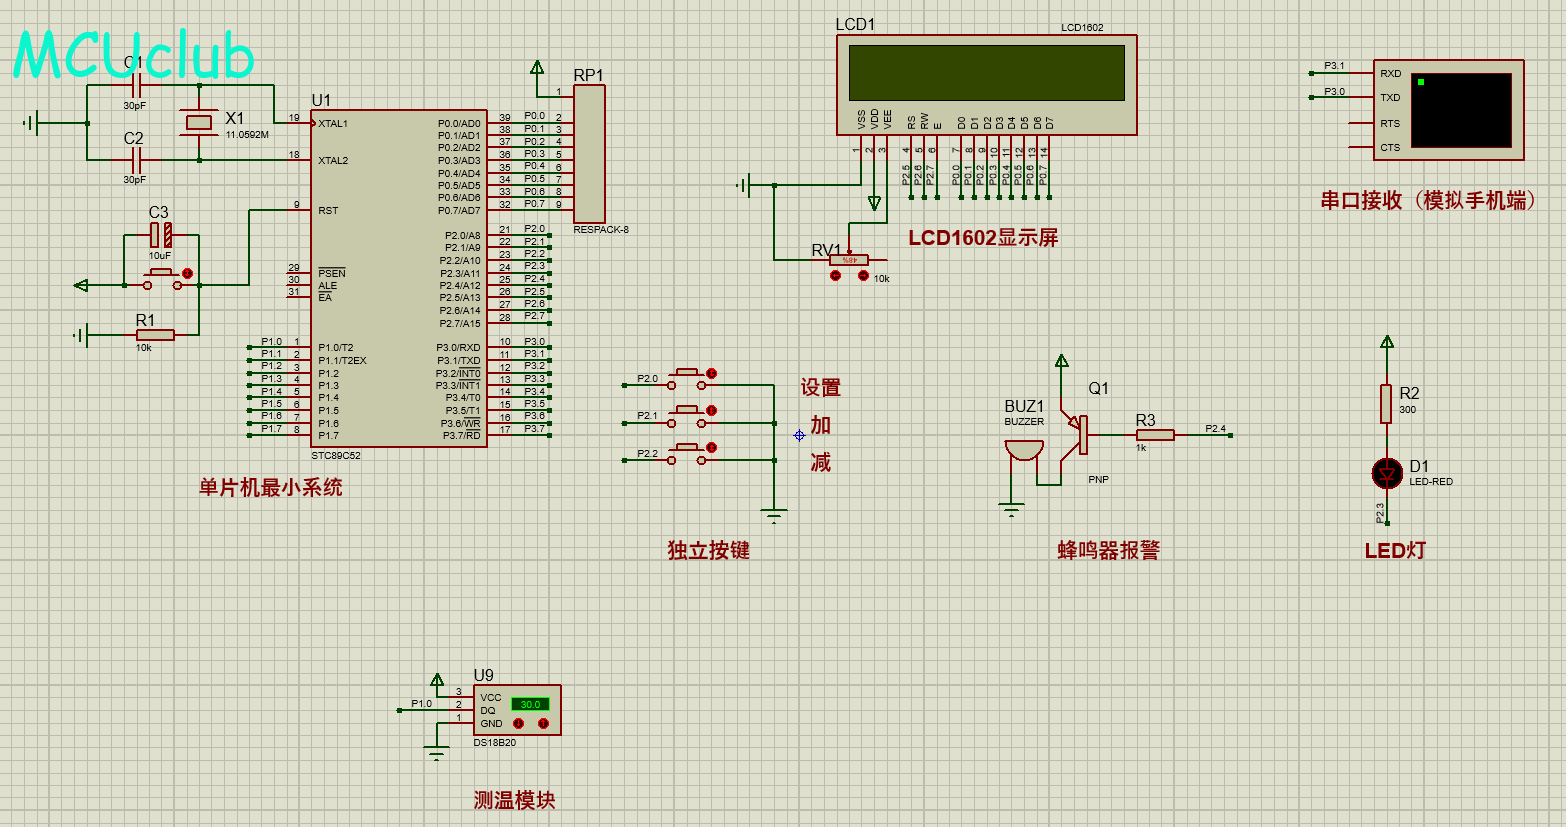Click the virtual terminal black screen
Viewport: 1566px width, 827px height.
[1461, 110]
